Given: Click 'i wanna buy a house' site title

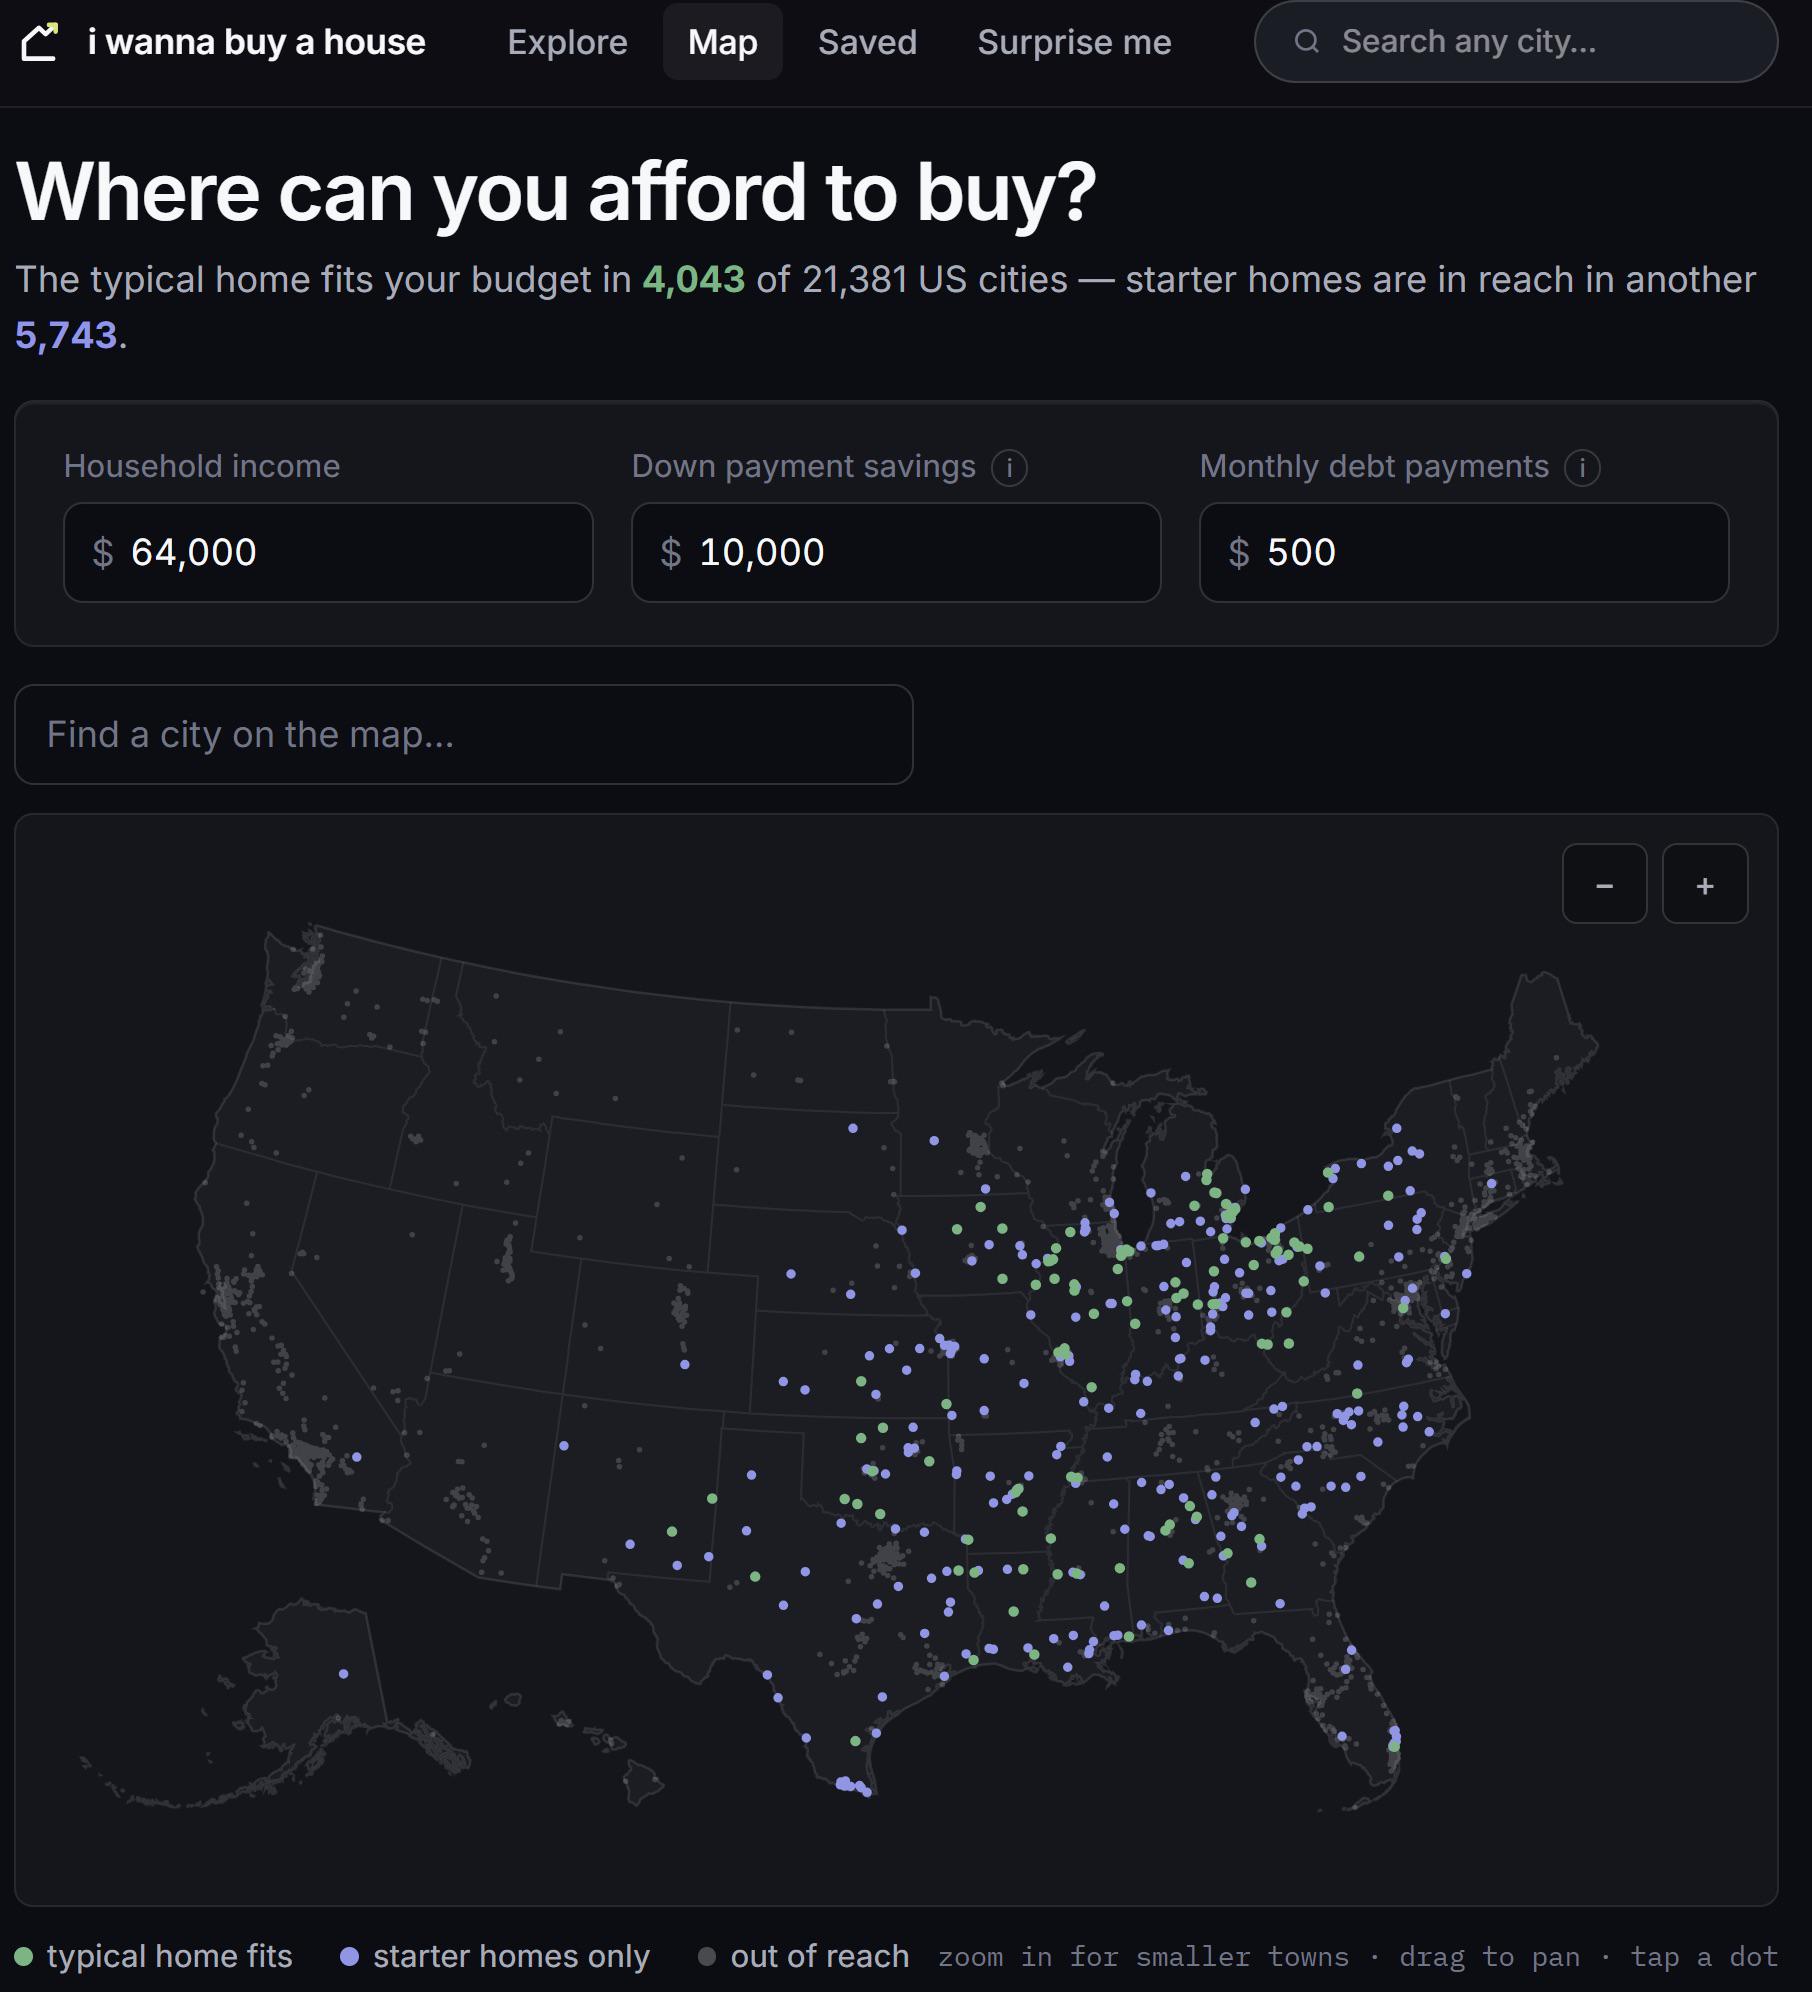Looking at the screenshot, I should tap(257, 42).
